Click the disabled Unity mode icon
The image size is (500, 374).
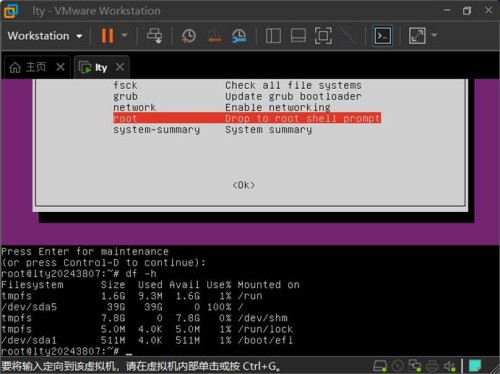click(x=348, y=36)
